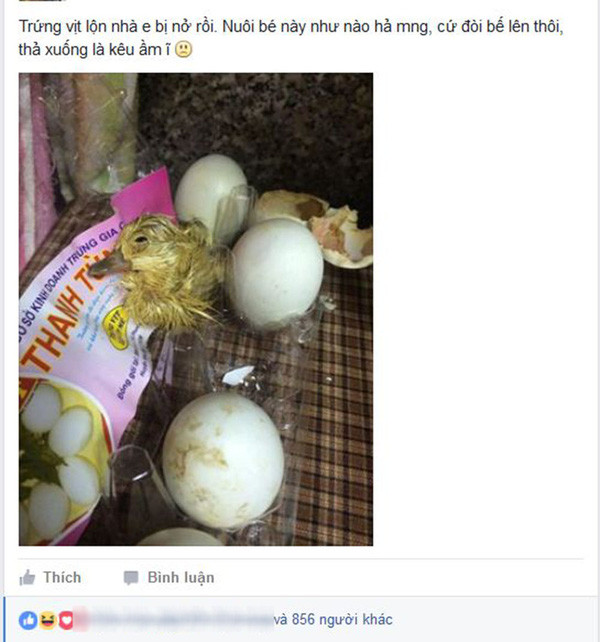The width and height of the screenshot is (600, 642).
Task: Open the list "và 856 người khác"
Action: [x=333, y=619]
